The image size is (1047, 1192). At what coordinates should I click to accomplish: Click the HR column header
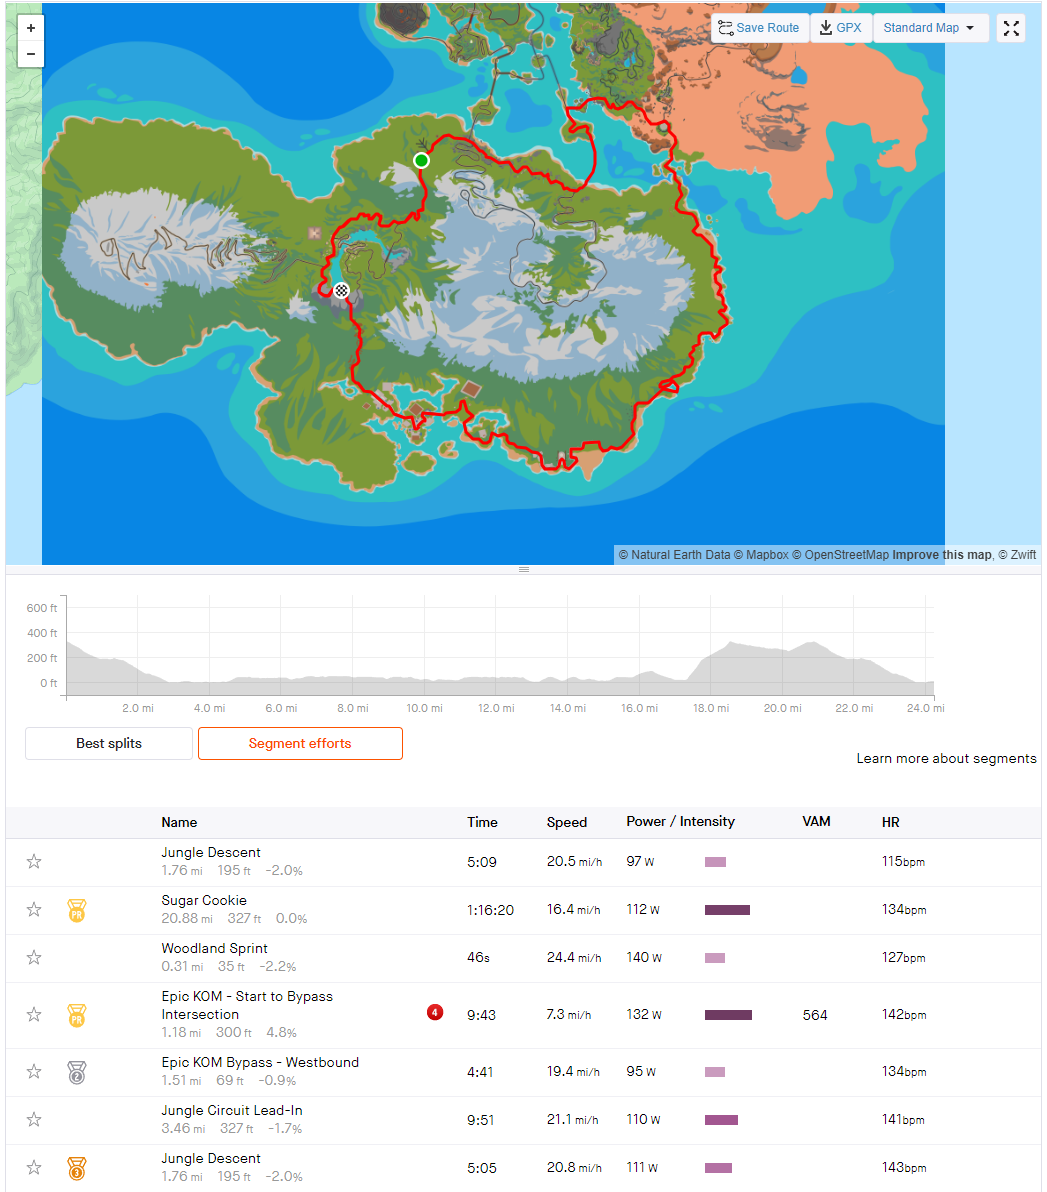point(890,822)
